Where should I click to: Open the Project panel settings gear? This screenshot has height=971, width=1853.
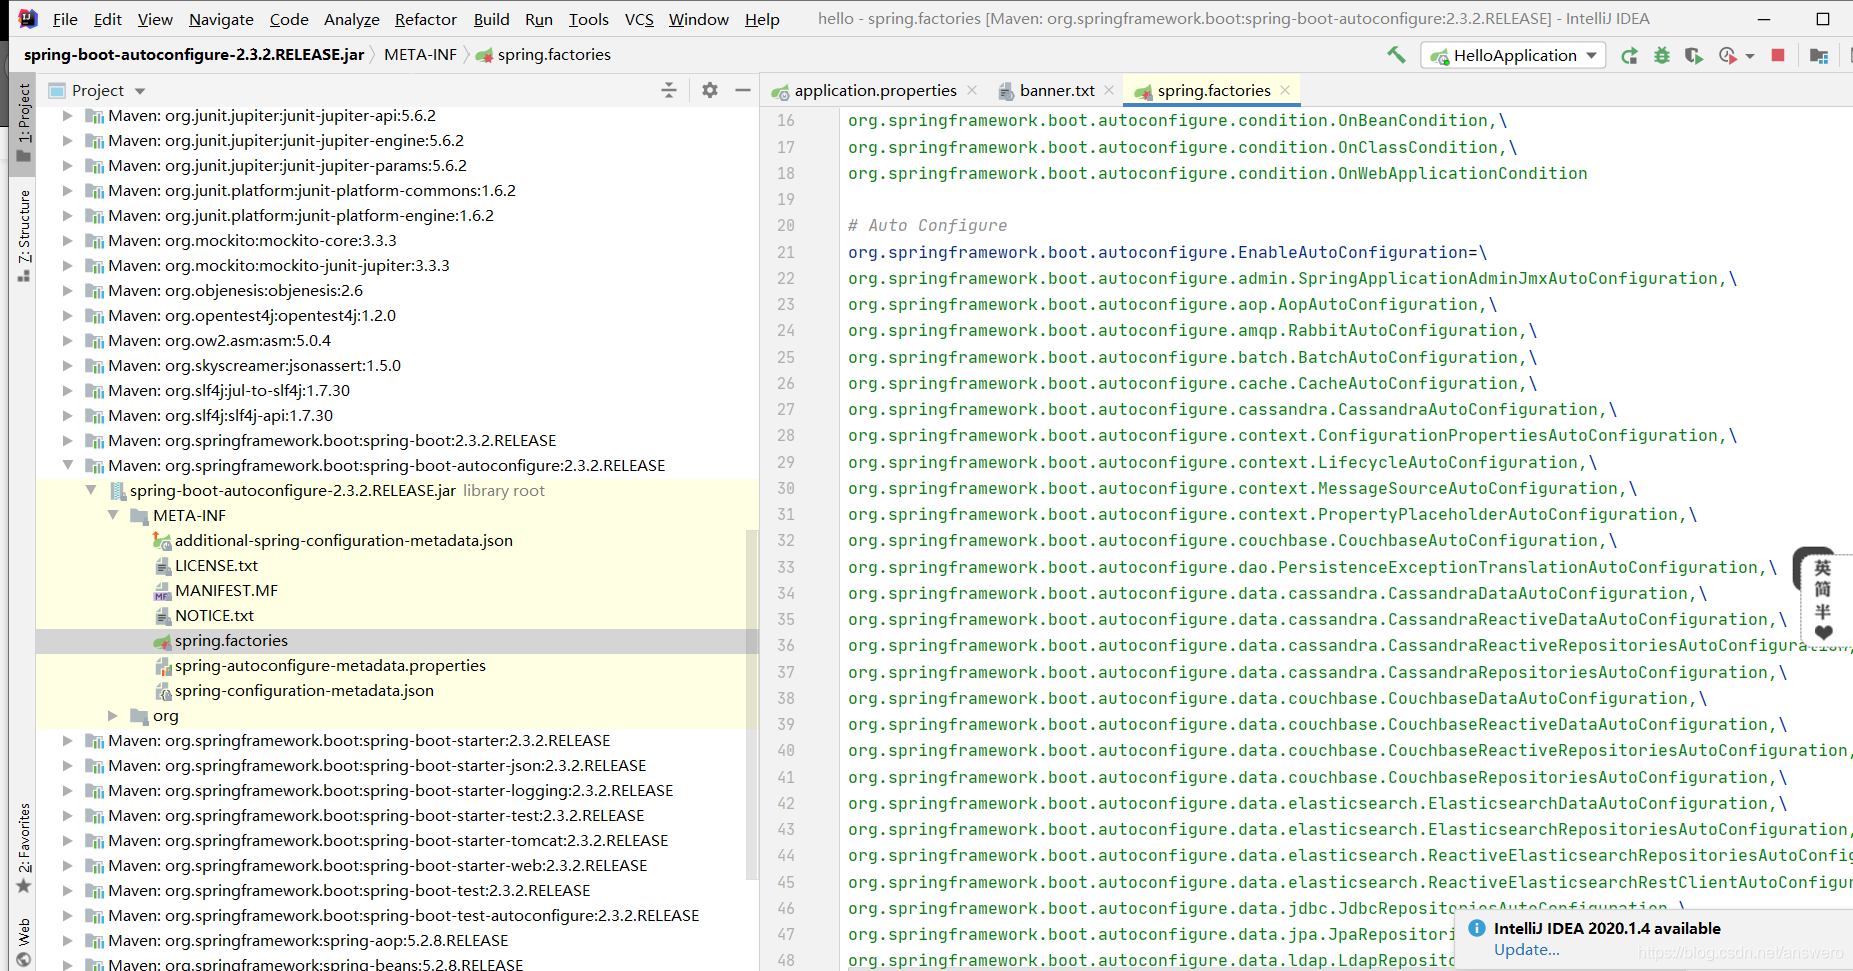click(x=710, y=90)
